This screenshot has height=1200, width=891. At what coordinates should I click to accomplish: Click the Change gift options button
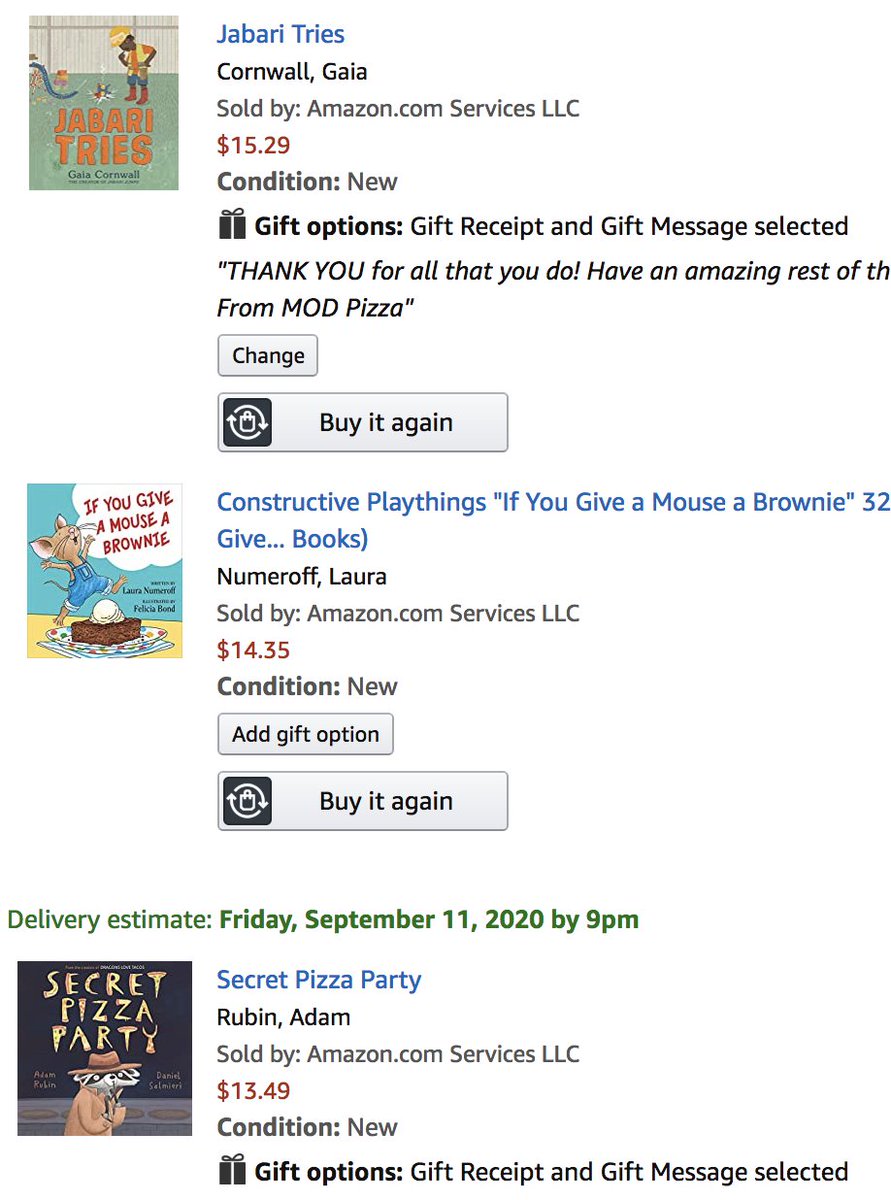click(268, 356)
